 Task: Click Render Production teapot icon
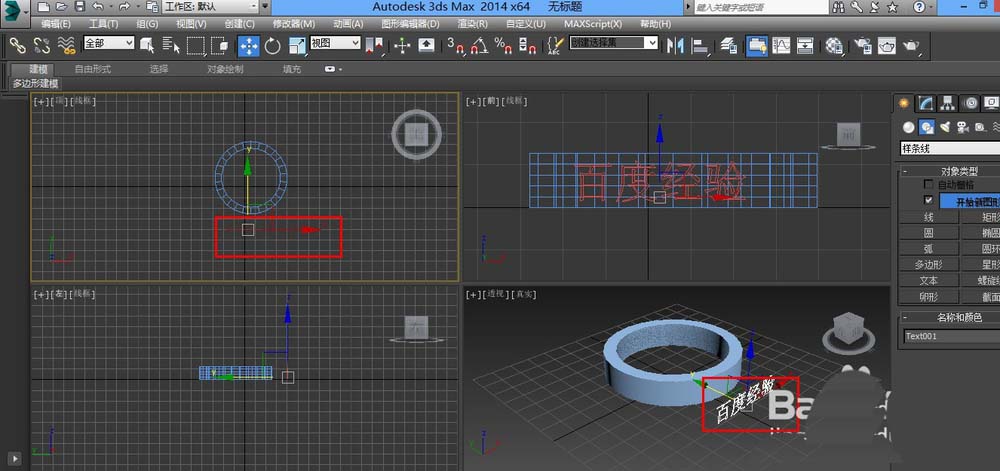tap(911, 45)
